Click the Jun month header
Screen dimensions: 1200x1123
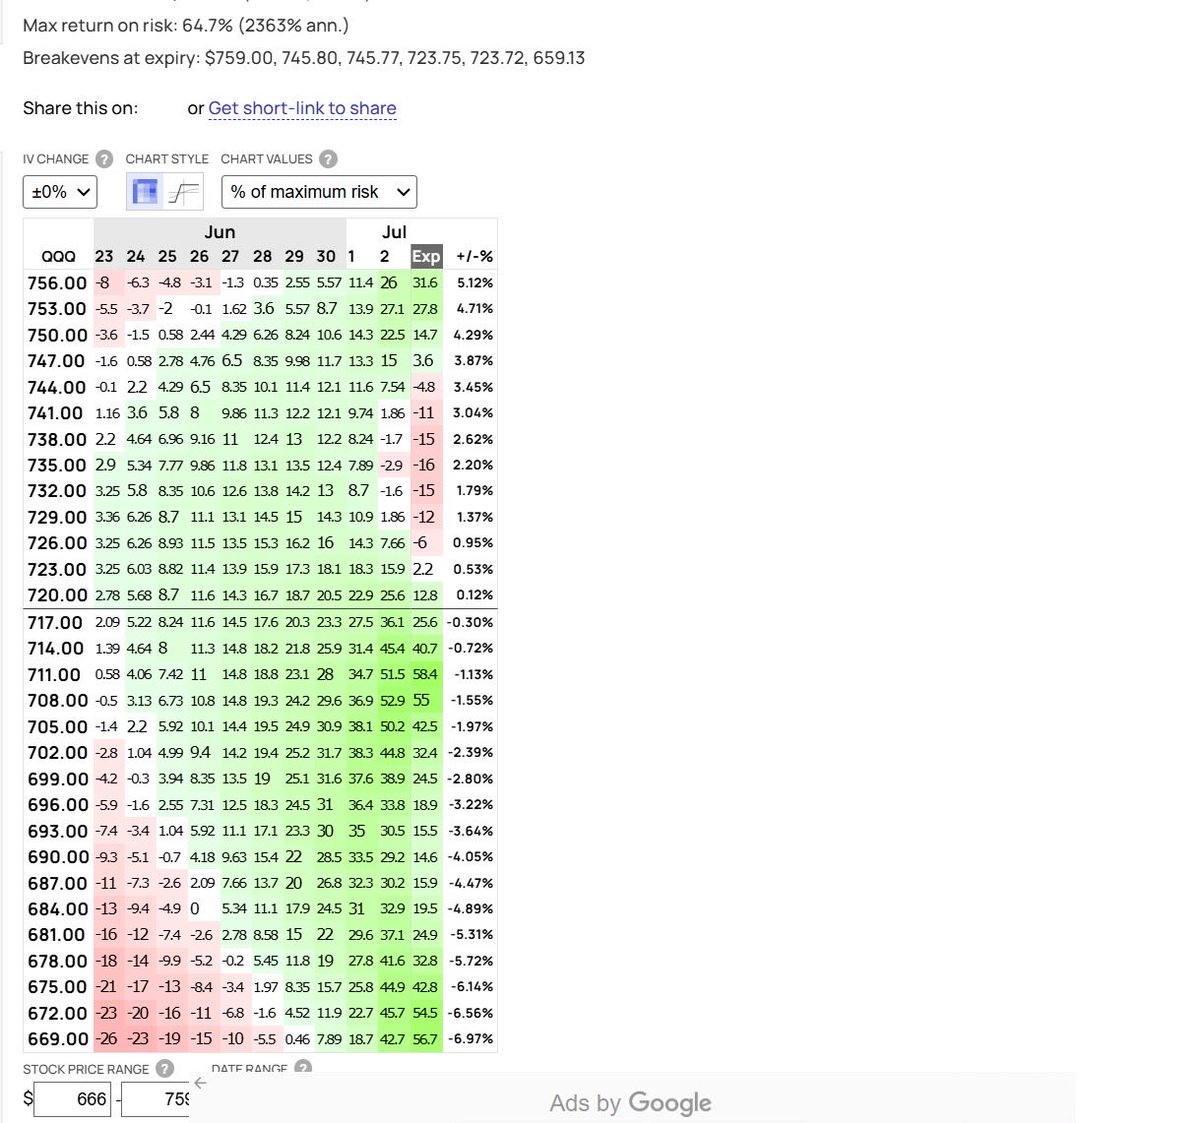pyautogui.click(x=220, y=232)
